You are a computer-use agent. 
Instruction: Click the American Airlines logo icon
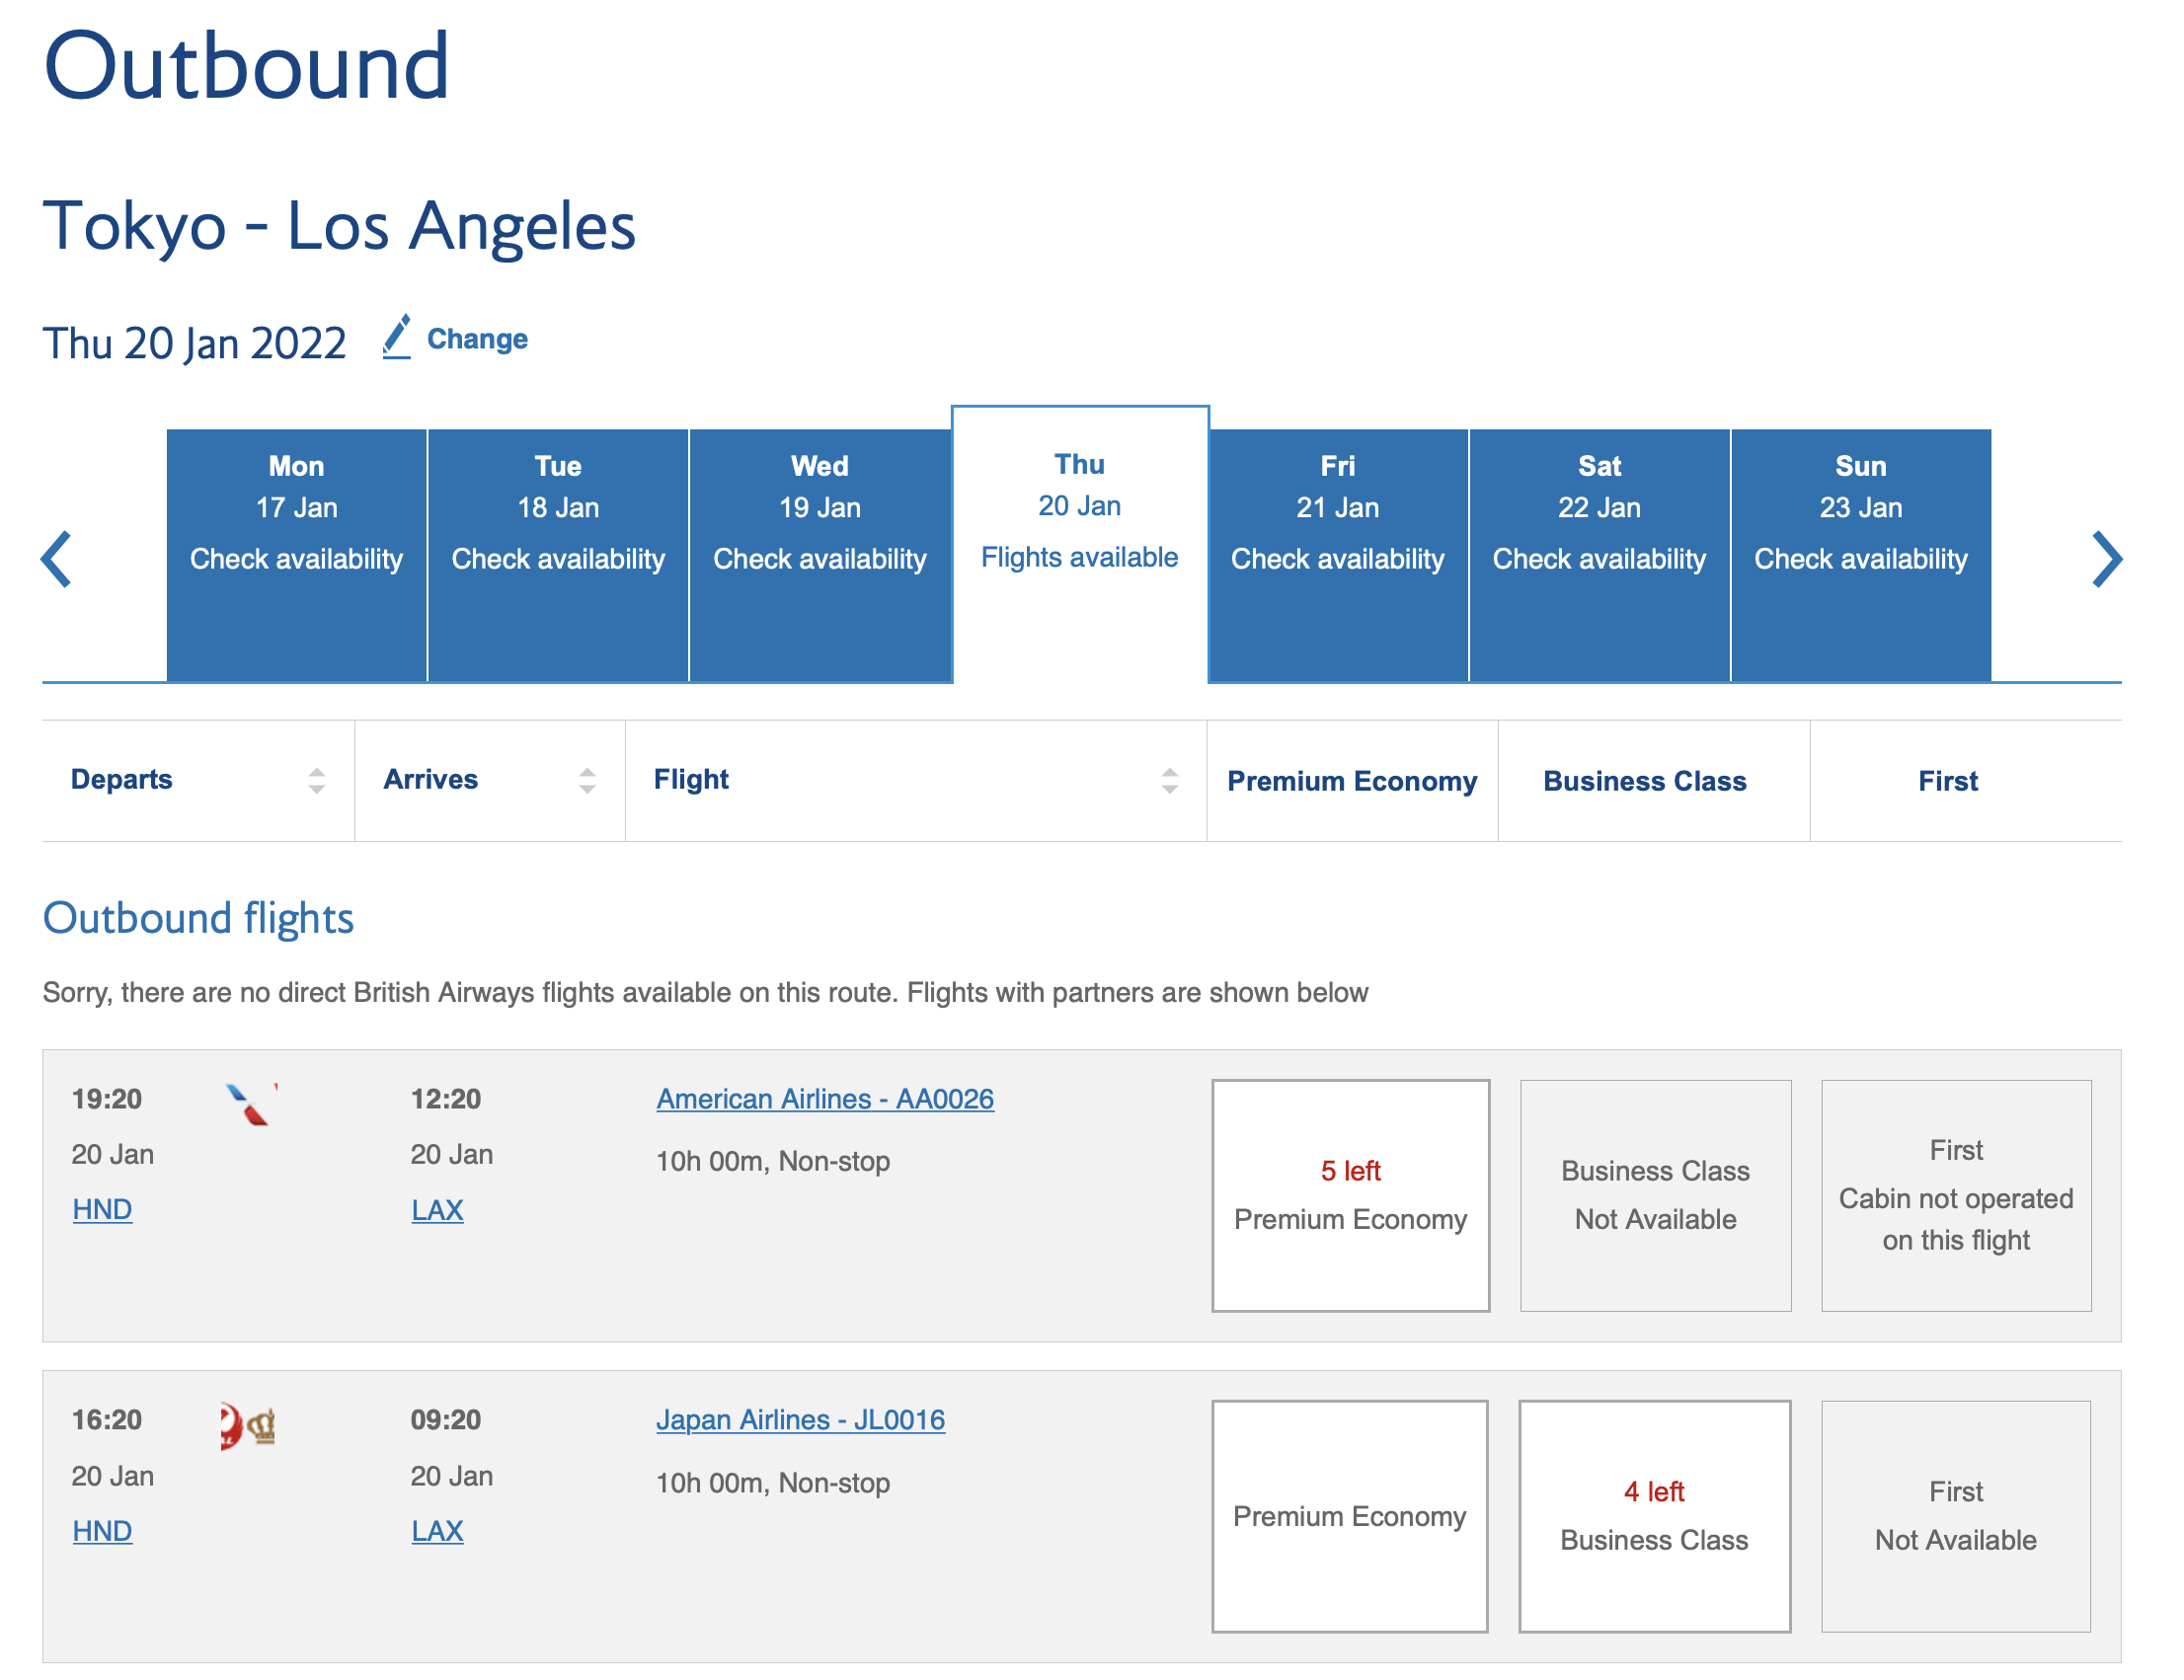coord(250,1104)
